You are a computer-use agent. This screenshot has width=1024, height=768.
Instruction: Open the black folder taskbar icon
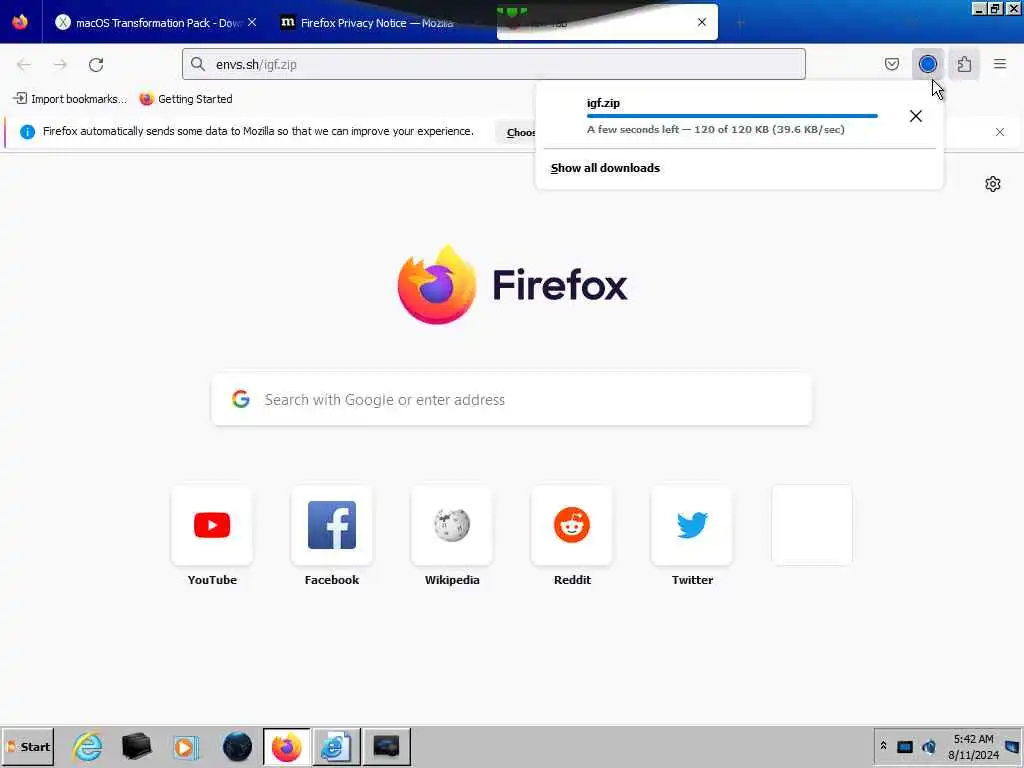pyautogui.click(x=136, y=747)
